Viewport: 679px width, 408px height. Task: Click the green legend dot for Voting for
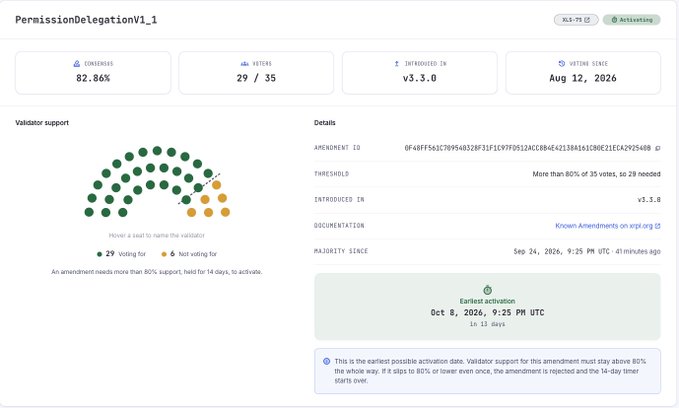pyautogui.click(x=100, y=254)
